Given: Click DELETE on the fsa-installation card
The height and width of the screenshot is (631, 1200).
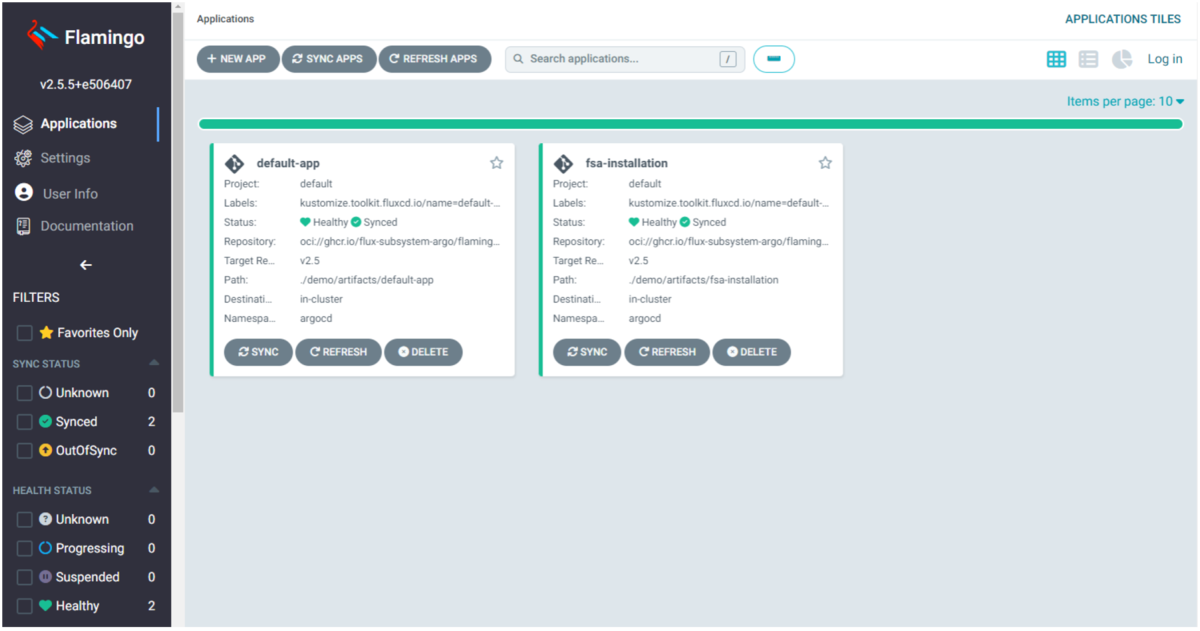Looking at the screenshot, I should [752, 352].
